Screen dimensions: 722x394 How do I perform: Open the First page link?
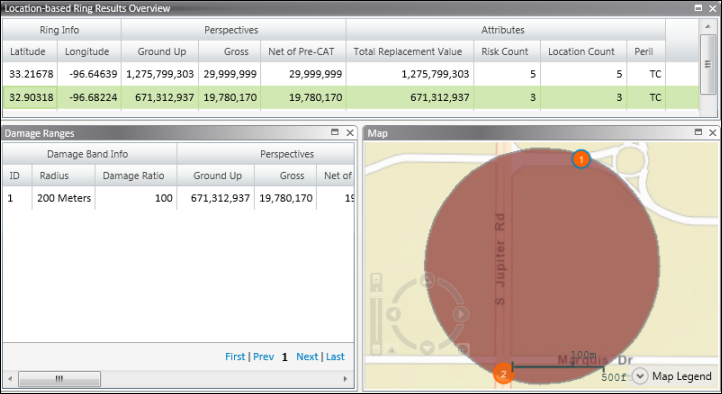click(x=235, y=357)
